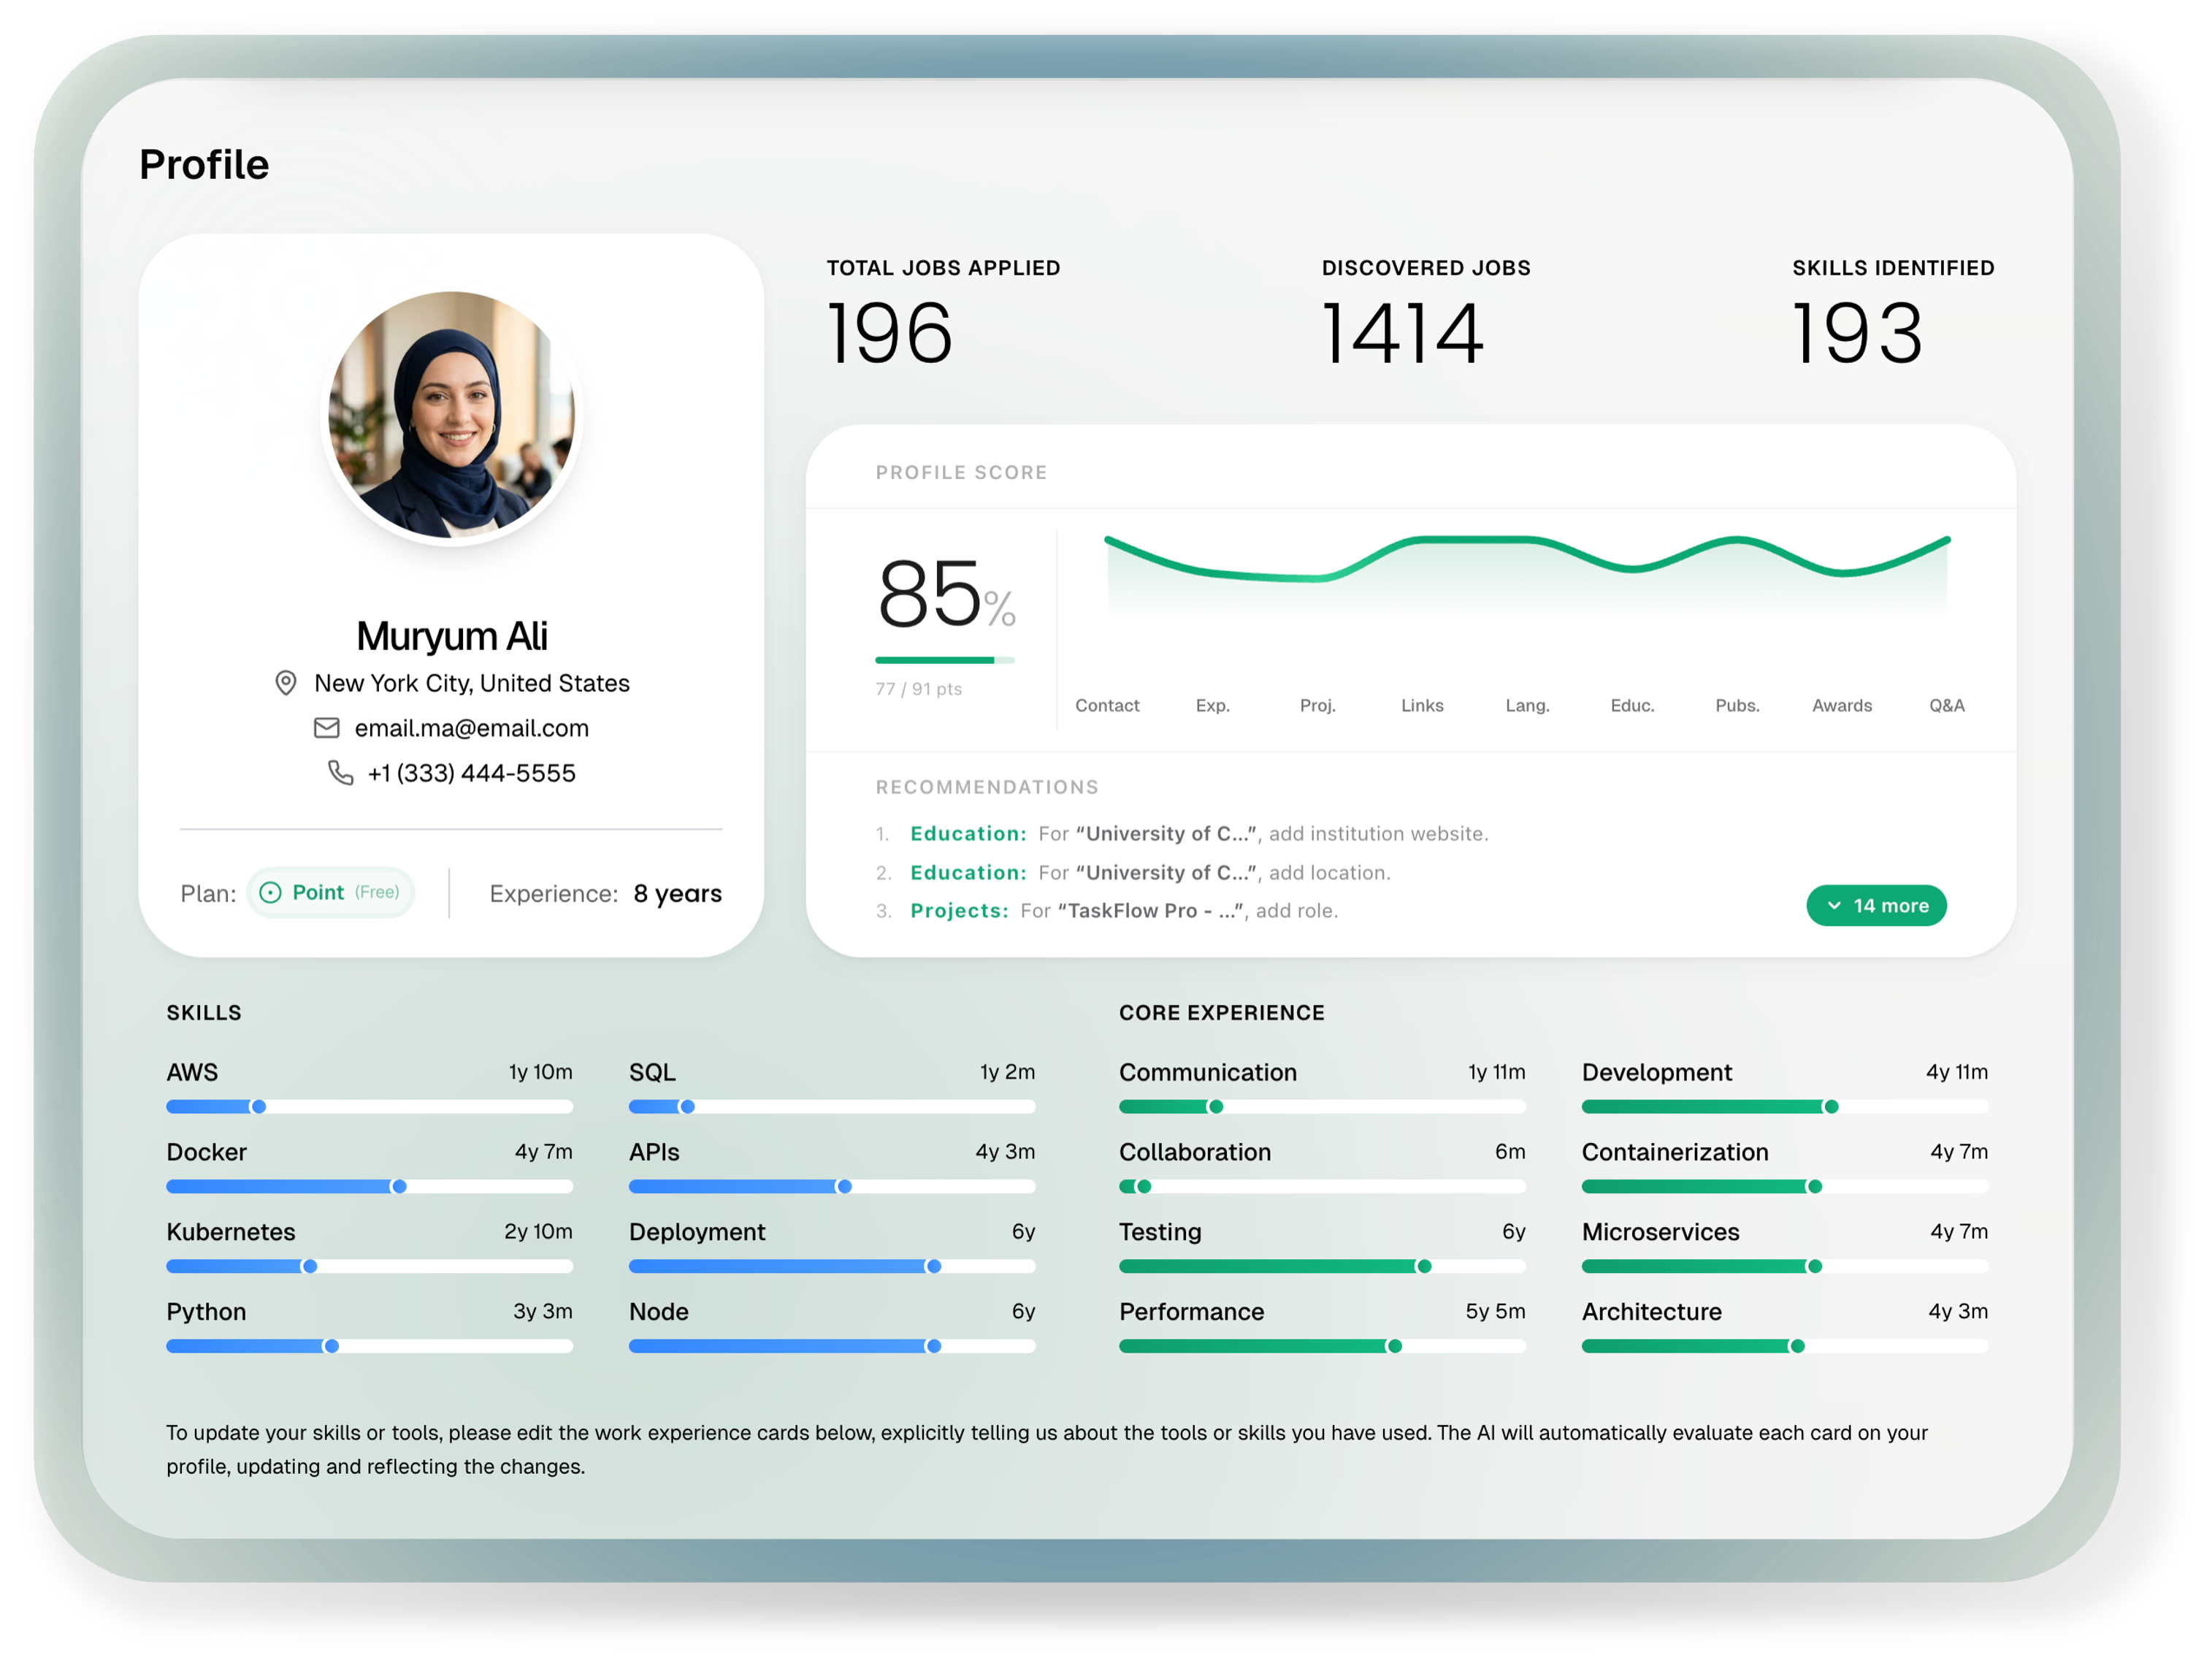Click the Docker skill slider handle

pyautogui.click(x=399, y=1187)
